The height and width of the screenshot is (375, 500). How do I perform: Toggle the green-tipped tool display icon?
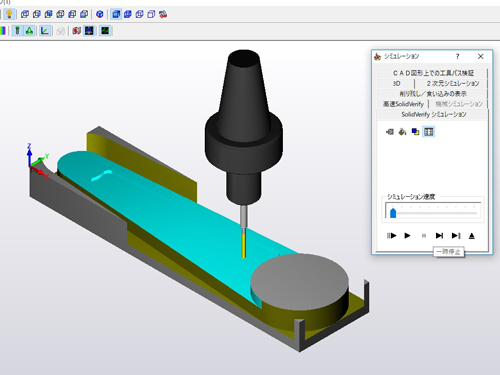[x=17, y=31]
